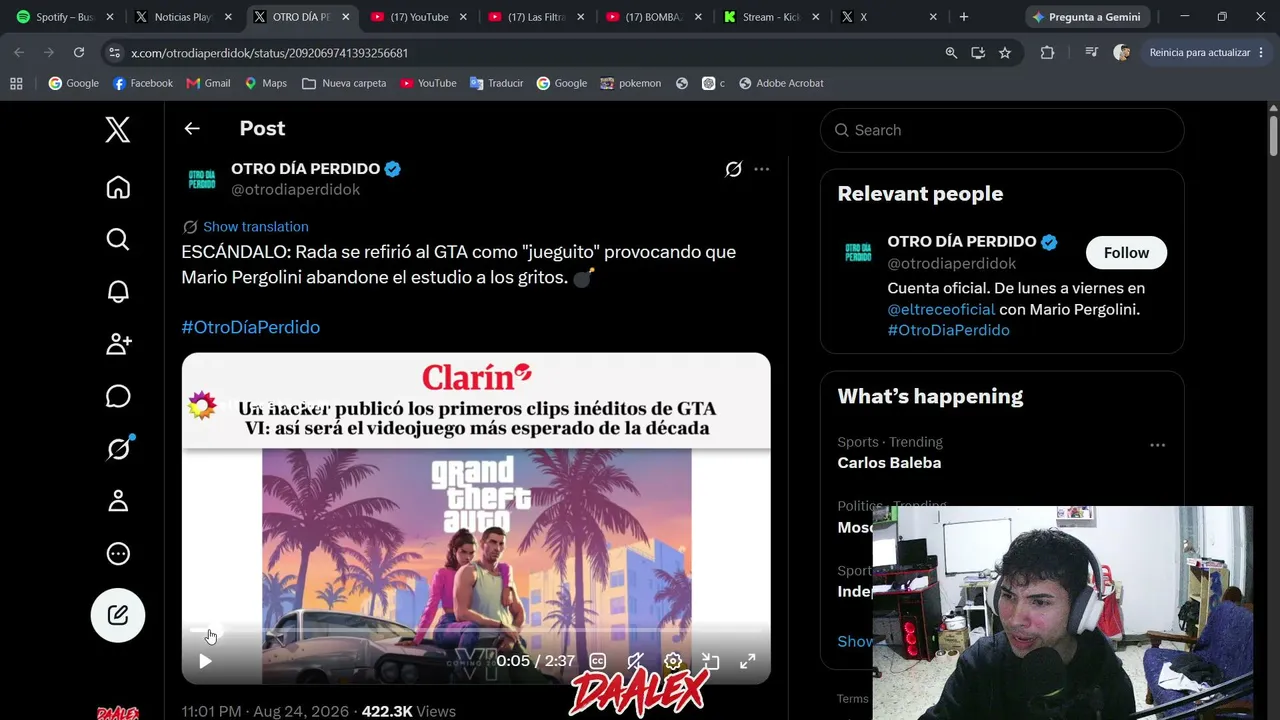
Task: Open the Google bookmark beside Facebook
Action: coord(74,83)
